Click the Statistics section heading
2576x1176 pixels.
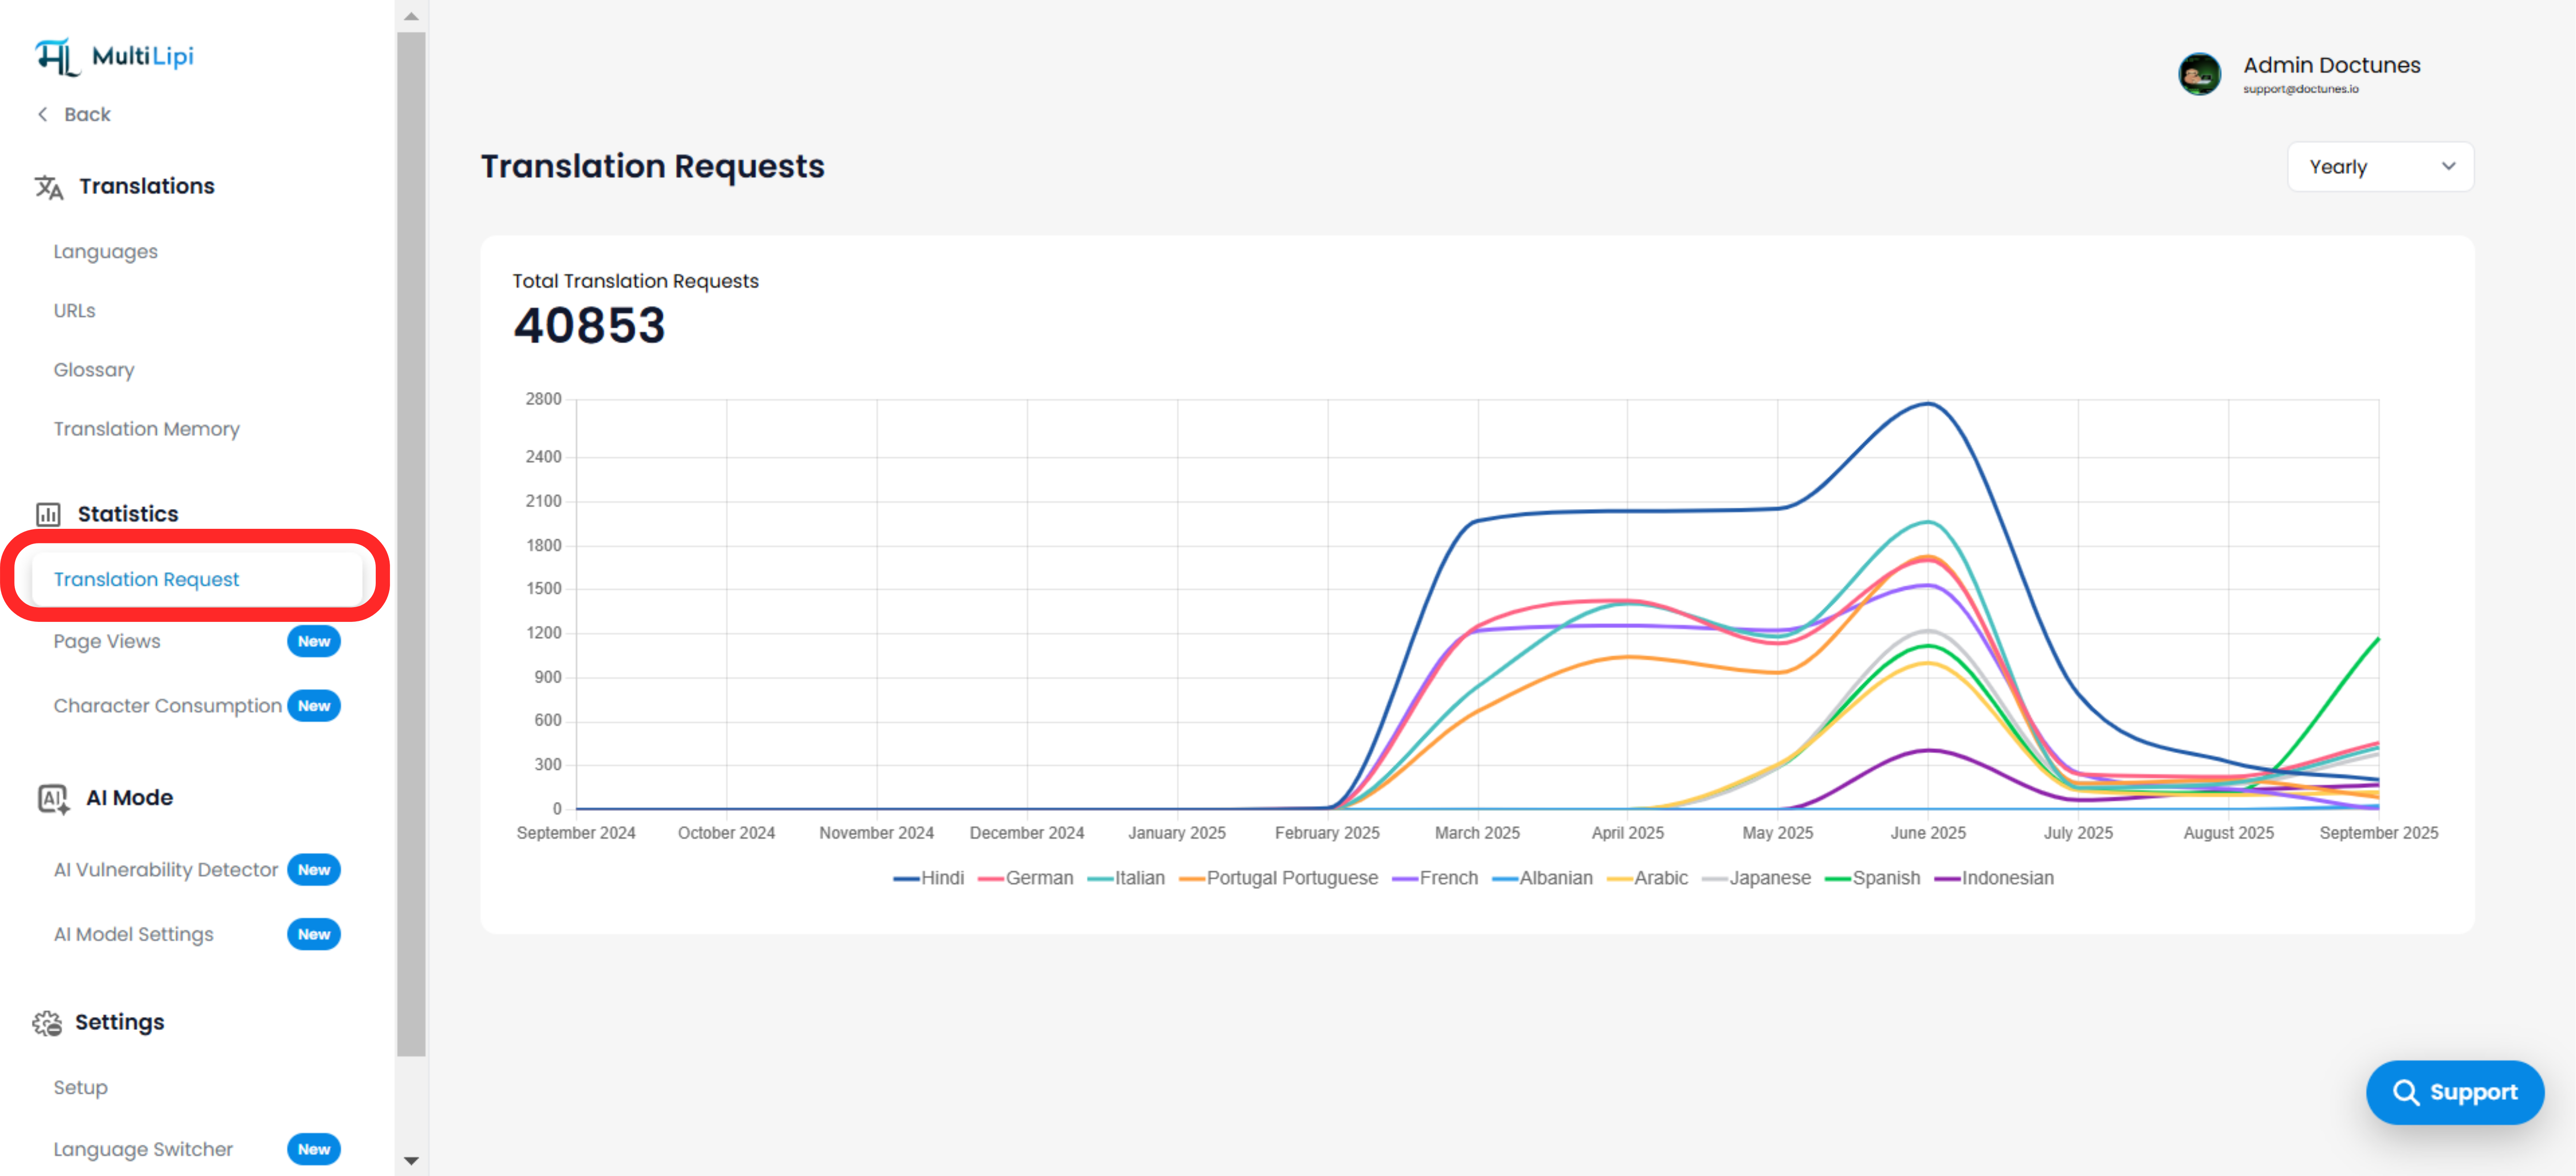[128, 514]
